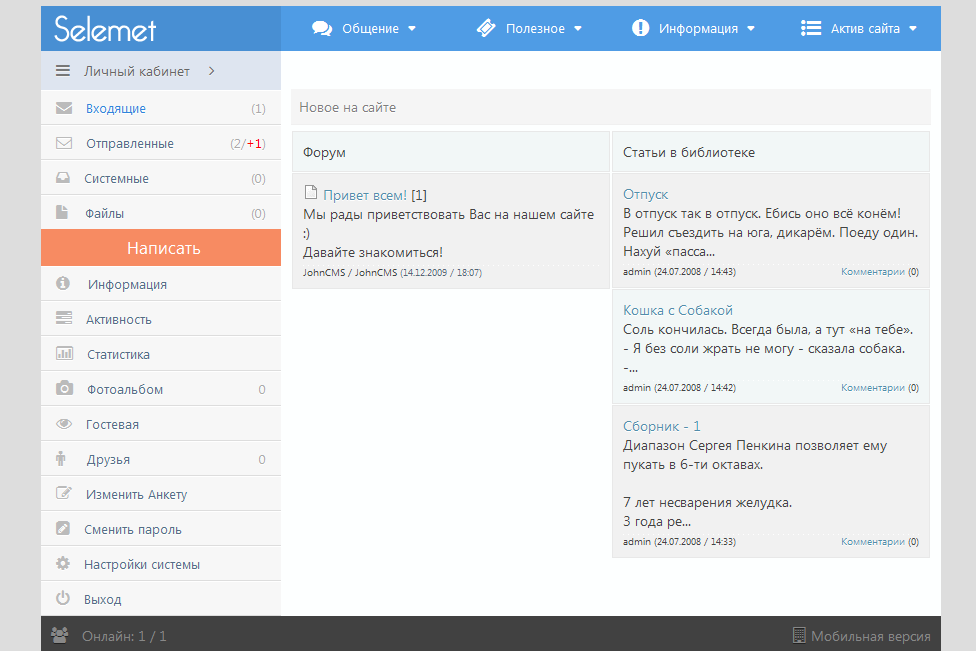Open the Кошка с Собакой article
This screenshot has width=976, height=651.
pos(677,310)
